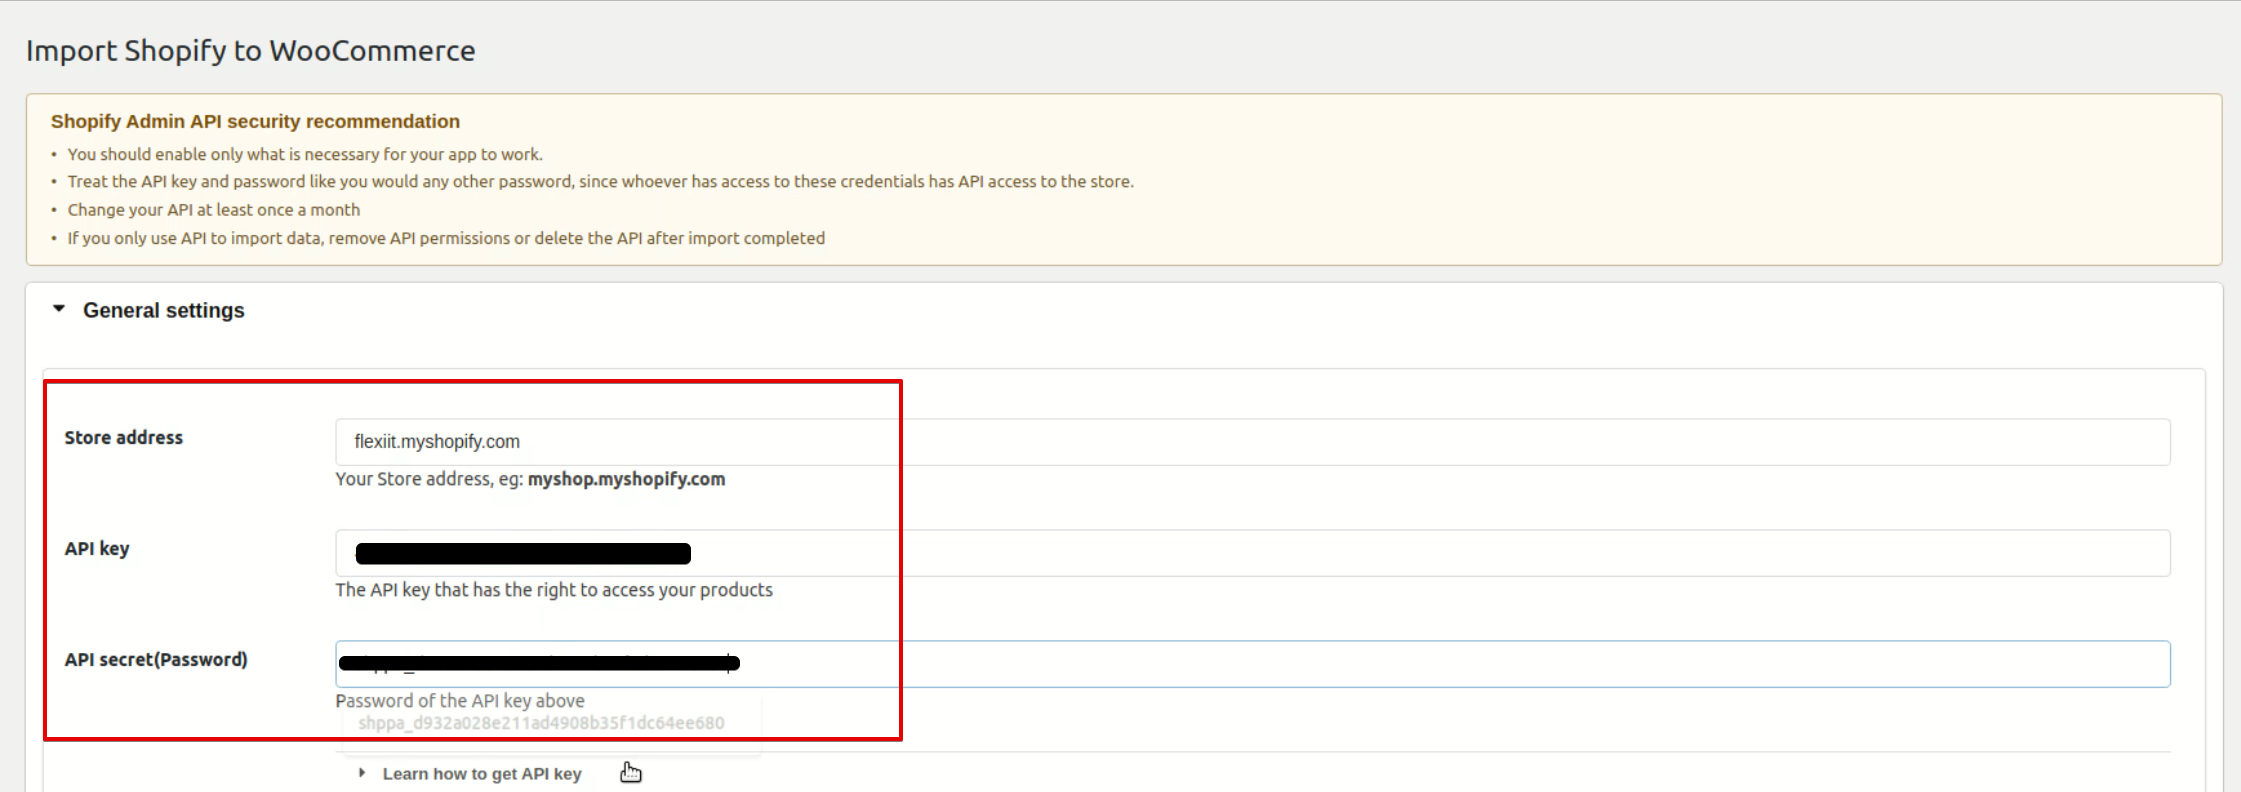The image size is (2241, 792).
Task: Click the 'Change your API at least once a month' line
Action: pos(214,210)
